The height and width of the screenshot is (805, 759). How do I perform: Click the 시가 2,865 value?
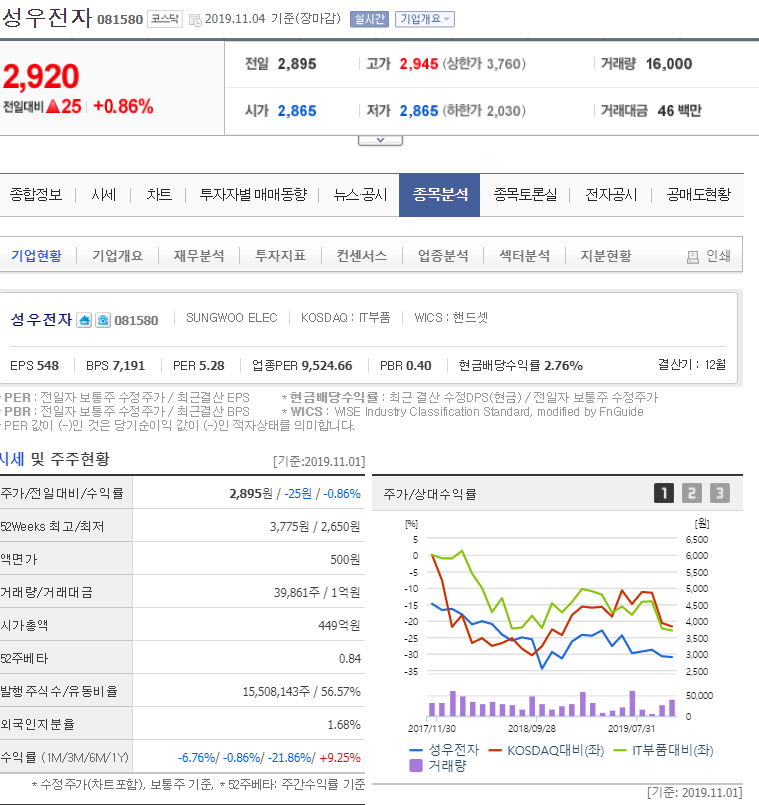297,111
